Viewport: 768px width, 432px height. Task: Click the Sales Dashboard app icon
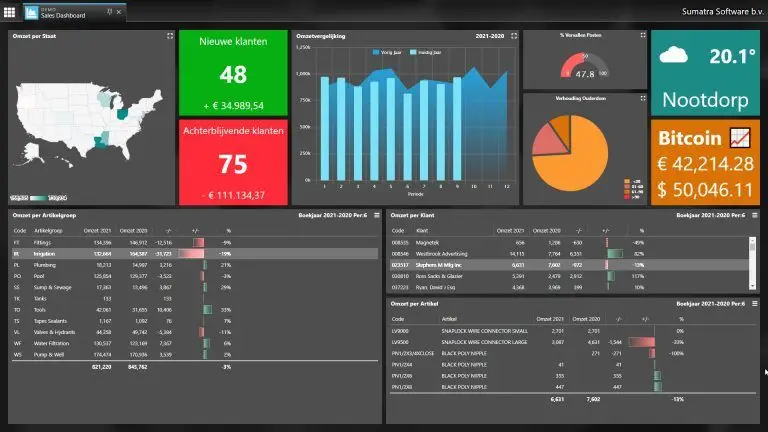(x=32, y=14)
